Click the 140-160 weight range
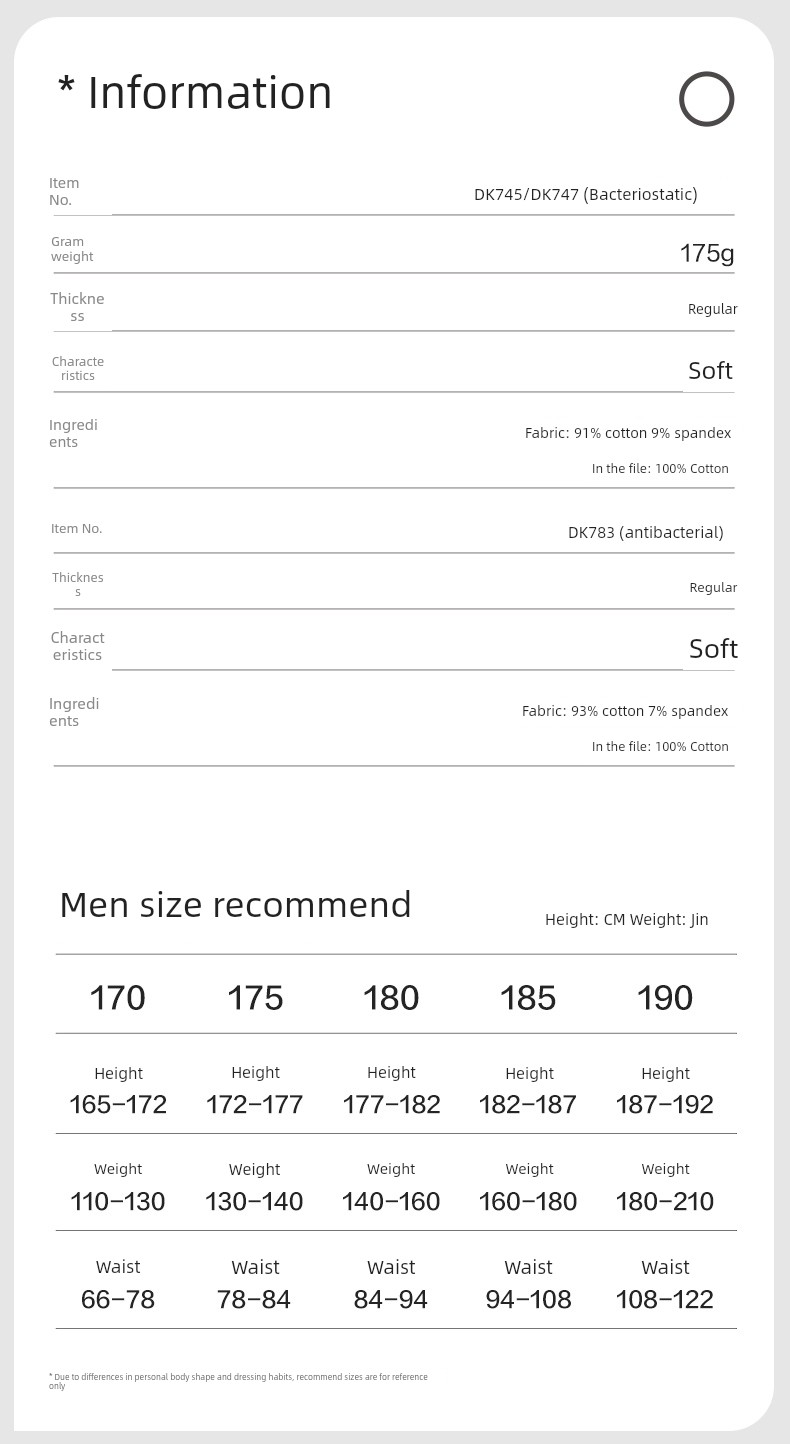The width and height of the screenshot is (790, 1444). pyautogui.click(x=391, y=1201)
